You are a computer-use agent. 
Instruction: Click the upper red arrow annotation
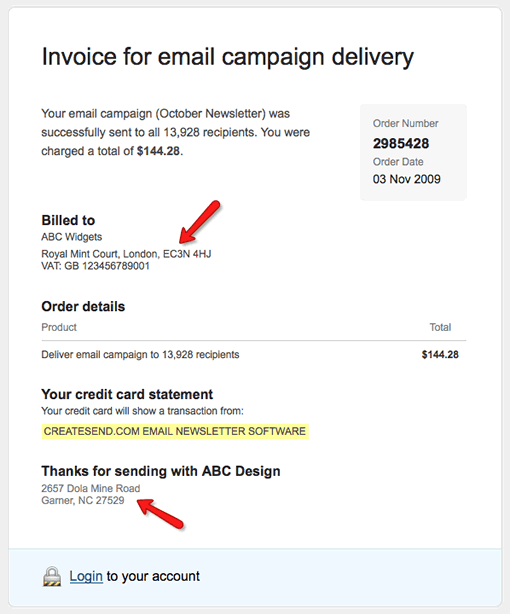point(199,222)
